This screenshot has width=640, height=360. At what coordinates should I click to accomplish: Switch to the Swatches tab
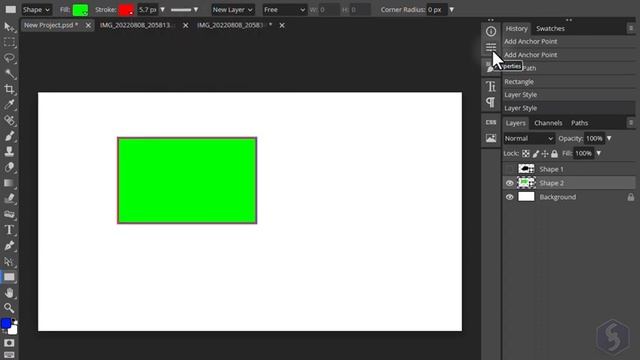tap(550, 29)
